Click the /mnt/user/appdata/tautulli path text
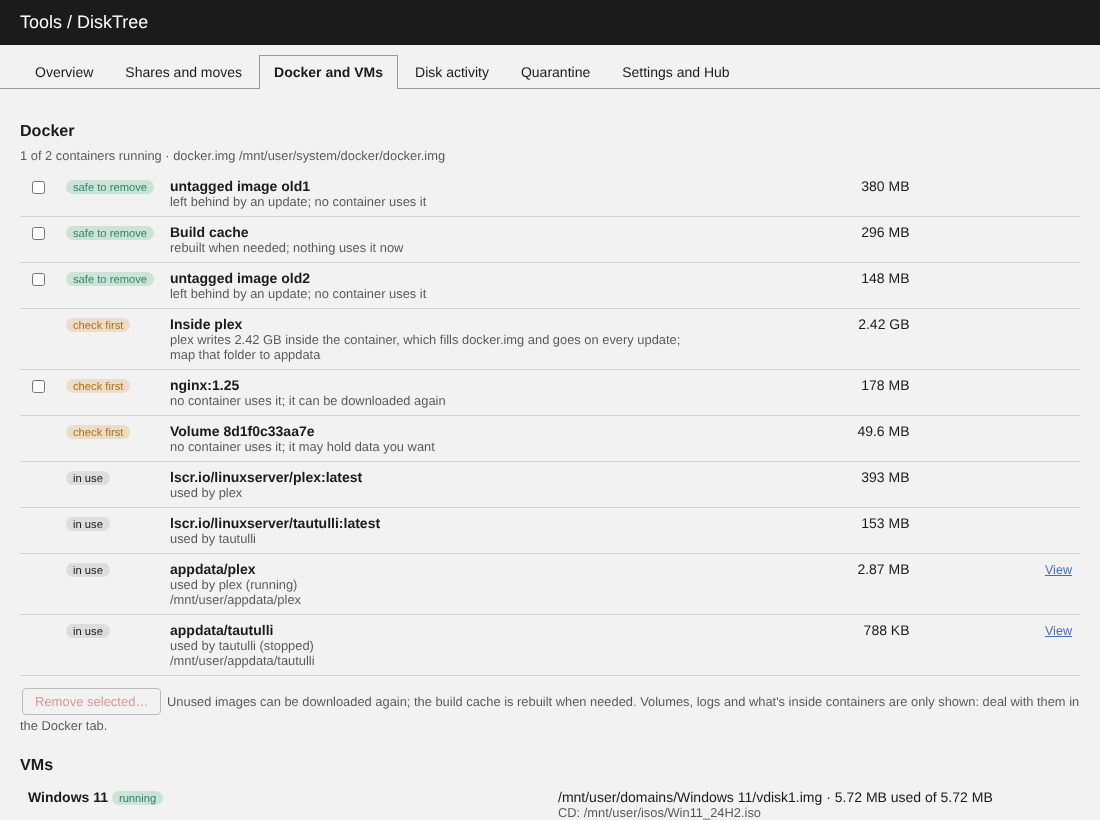Screen dimensions: 1100x820 point(242,661)
